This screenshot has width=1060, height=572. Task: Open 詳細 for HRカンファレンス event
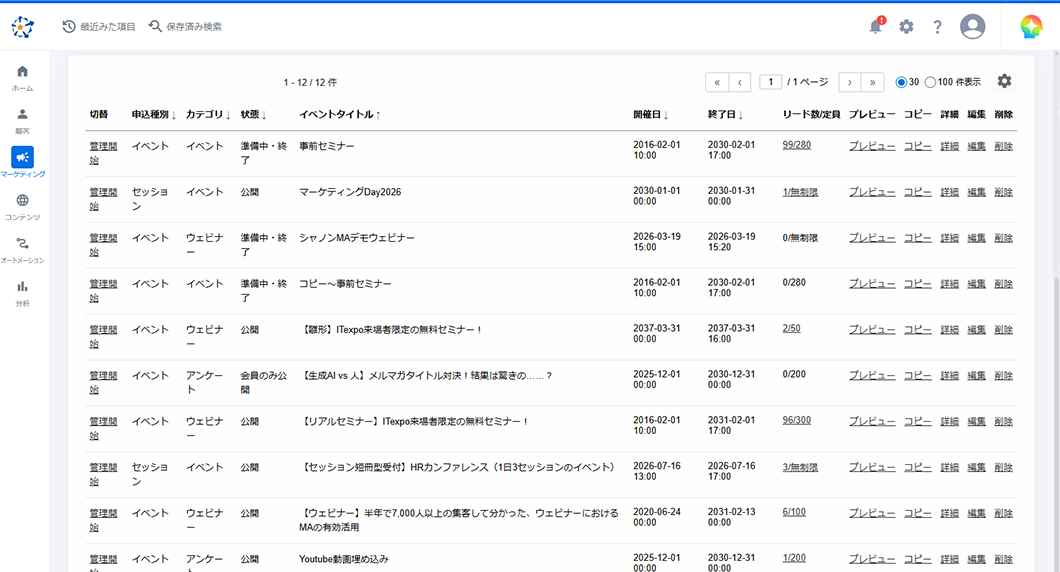coord(949,468)
